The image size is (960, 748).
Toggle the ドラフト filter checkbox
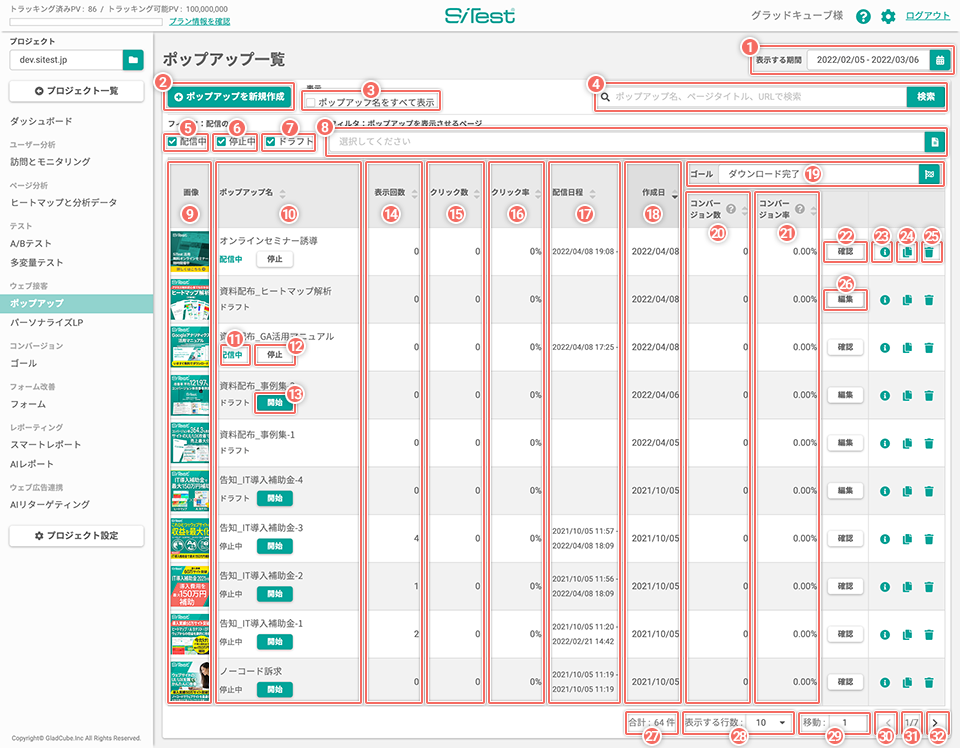271,141
